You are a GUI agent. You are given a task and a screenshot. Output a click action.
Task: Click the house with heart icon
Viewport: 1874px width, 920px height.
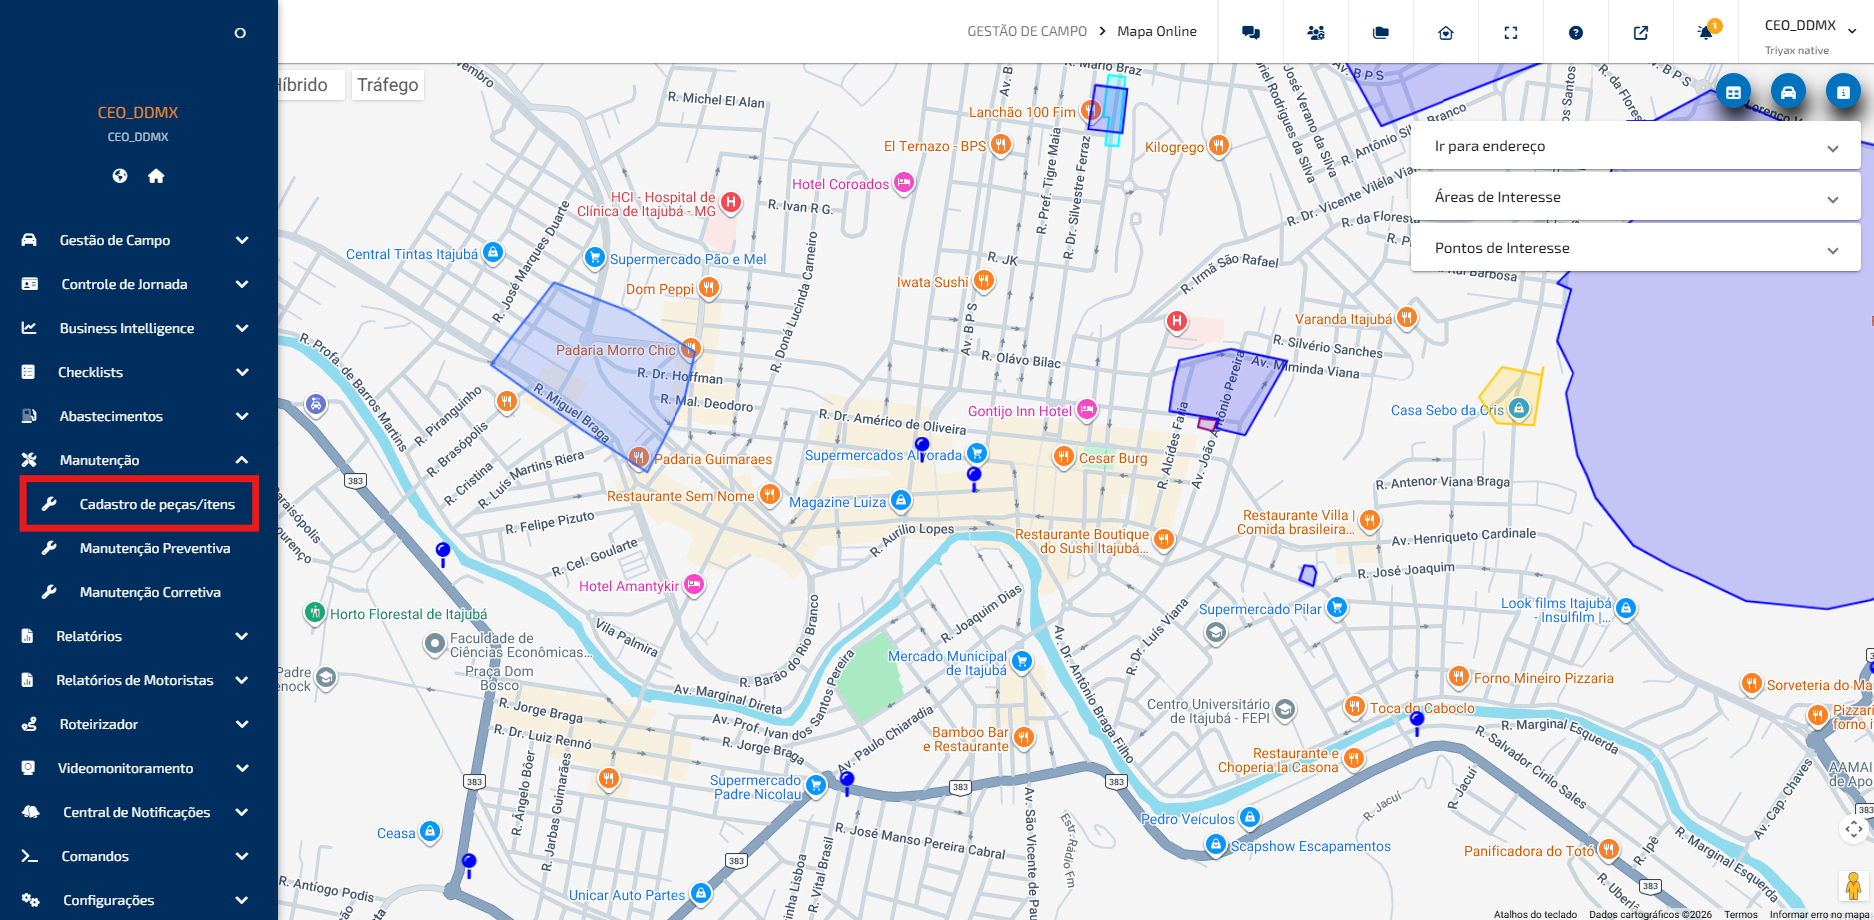(x=1446, y=32)
